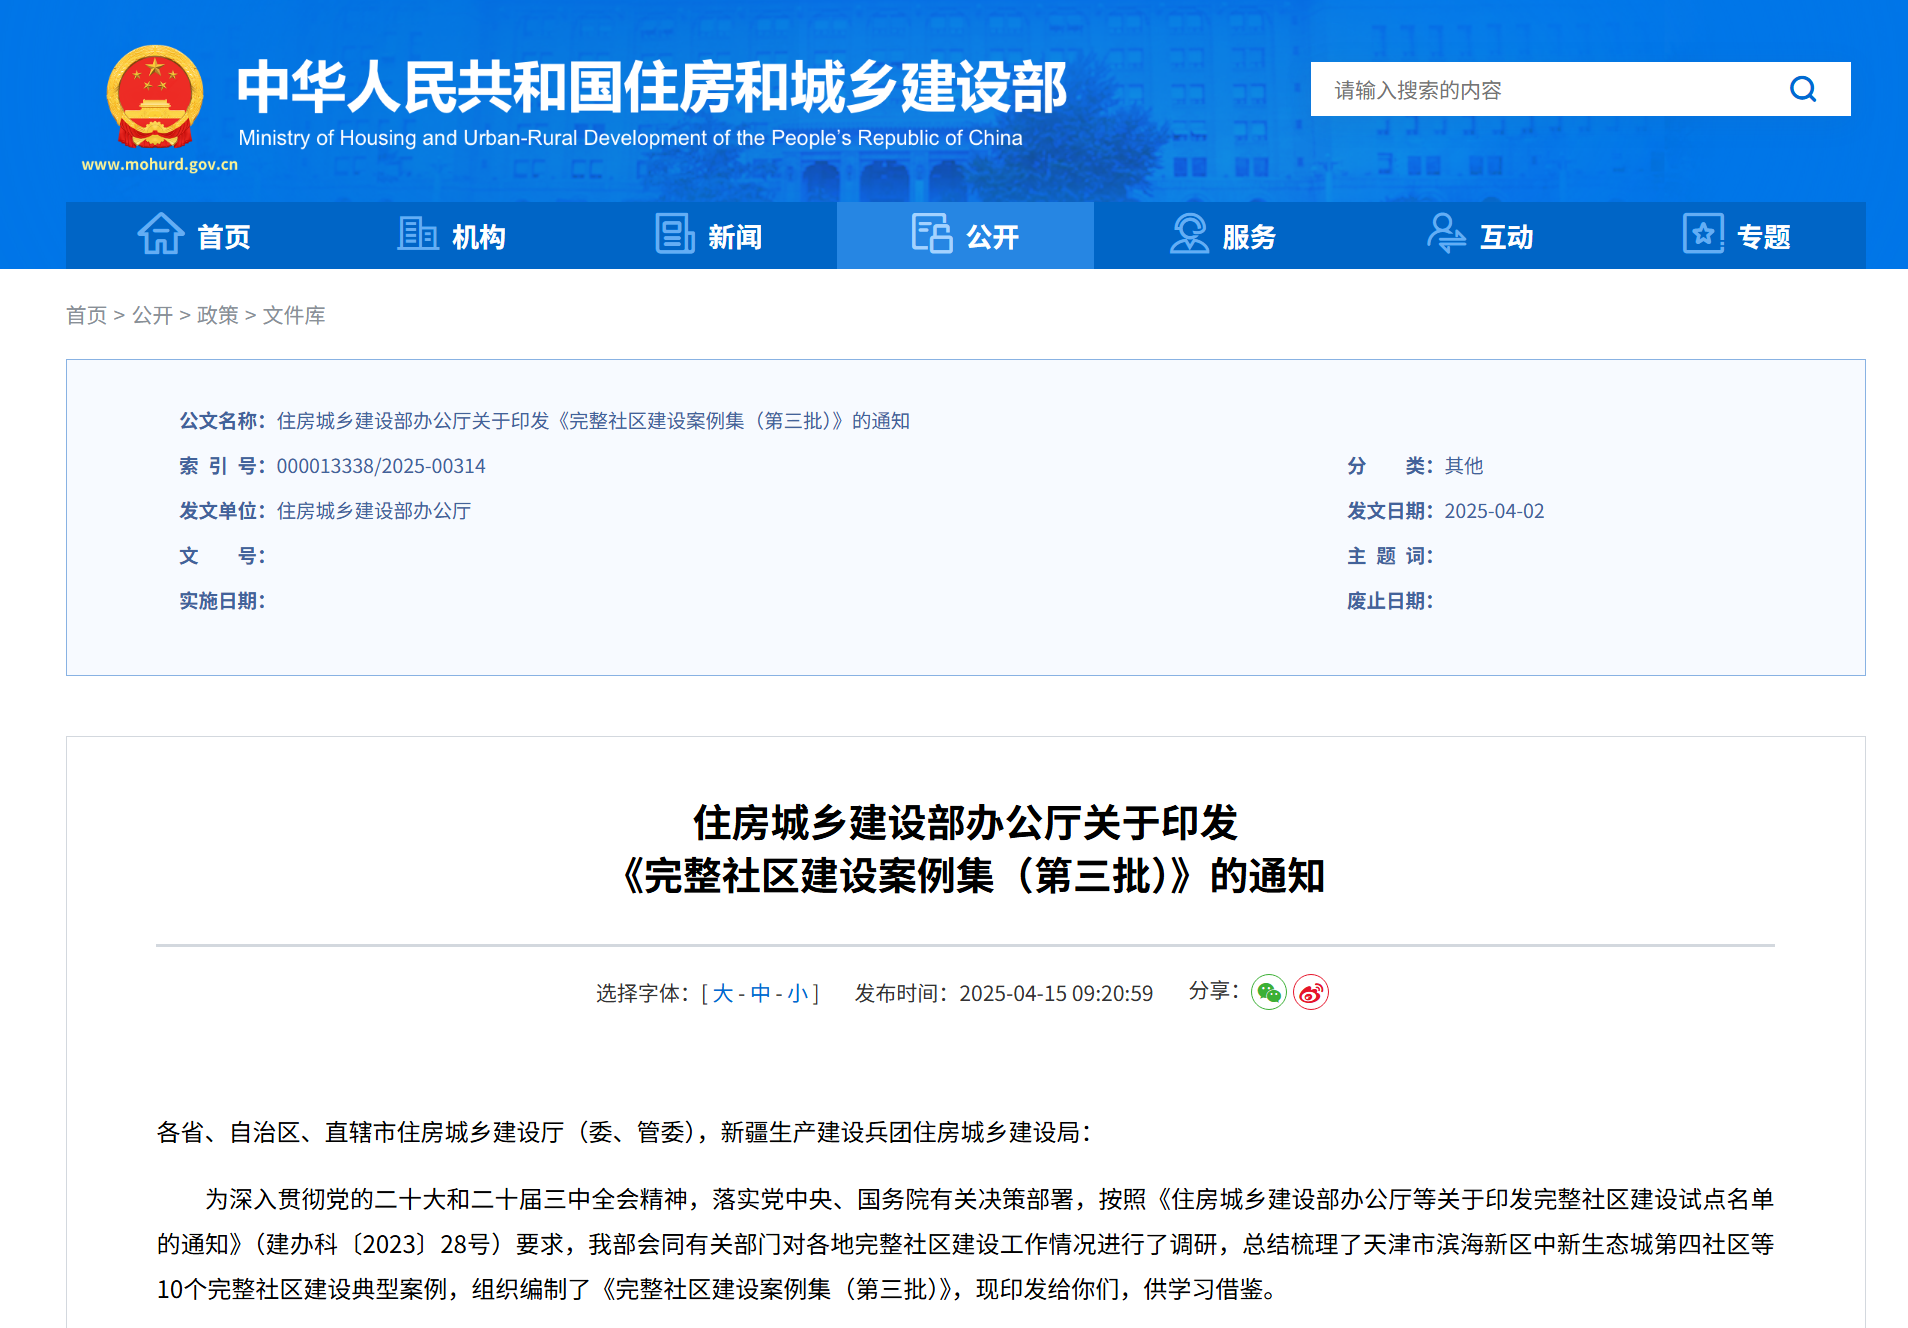
Task: Select small font size 小
Action: pos(798,993)
